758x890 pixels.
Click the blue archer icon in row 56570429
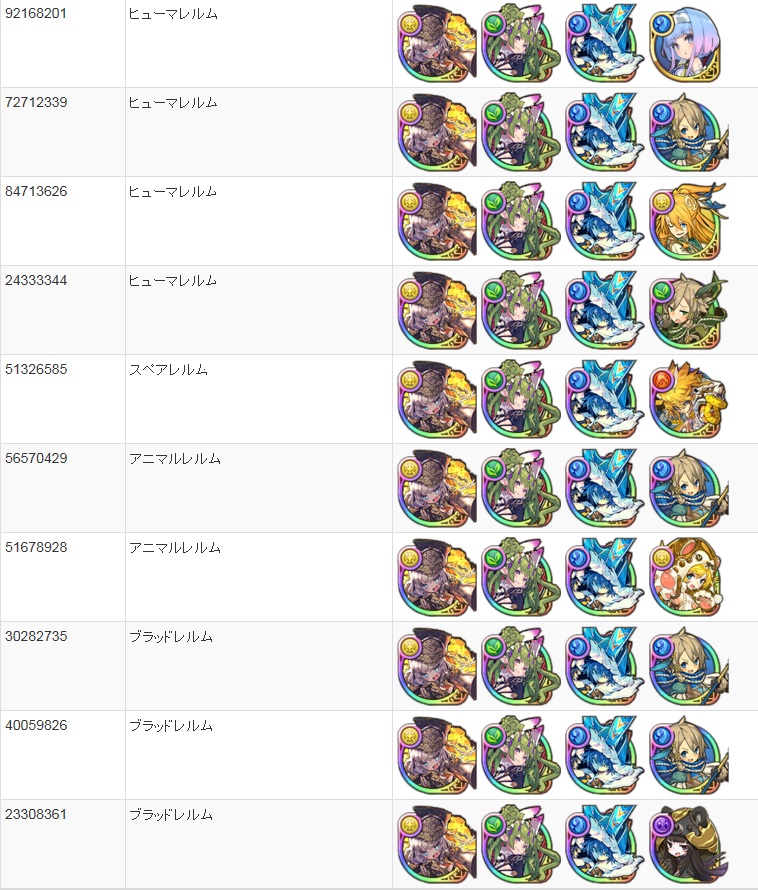[x=688, y=489]
